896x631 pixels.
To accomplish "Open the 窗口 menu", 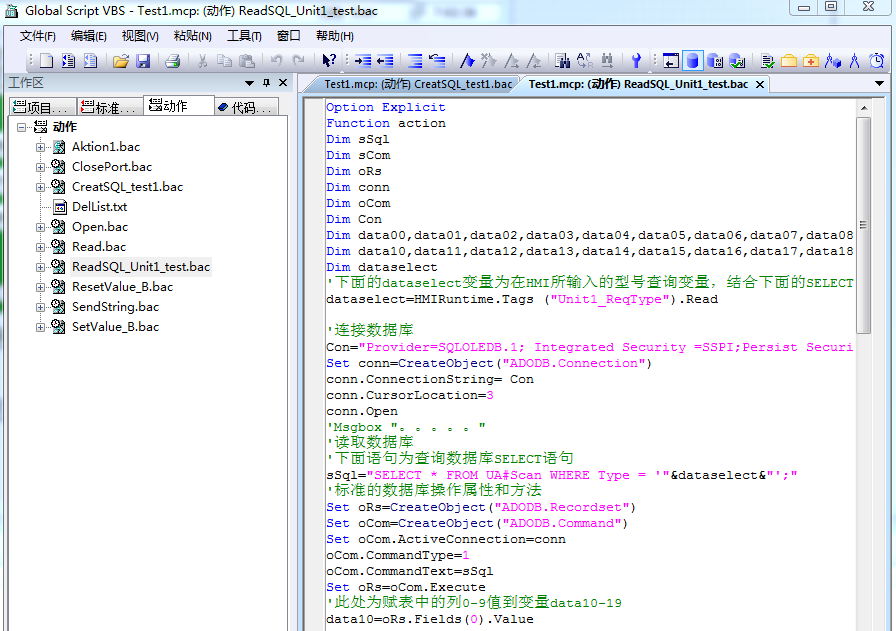I will [289, 36].
